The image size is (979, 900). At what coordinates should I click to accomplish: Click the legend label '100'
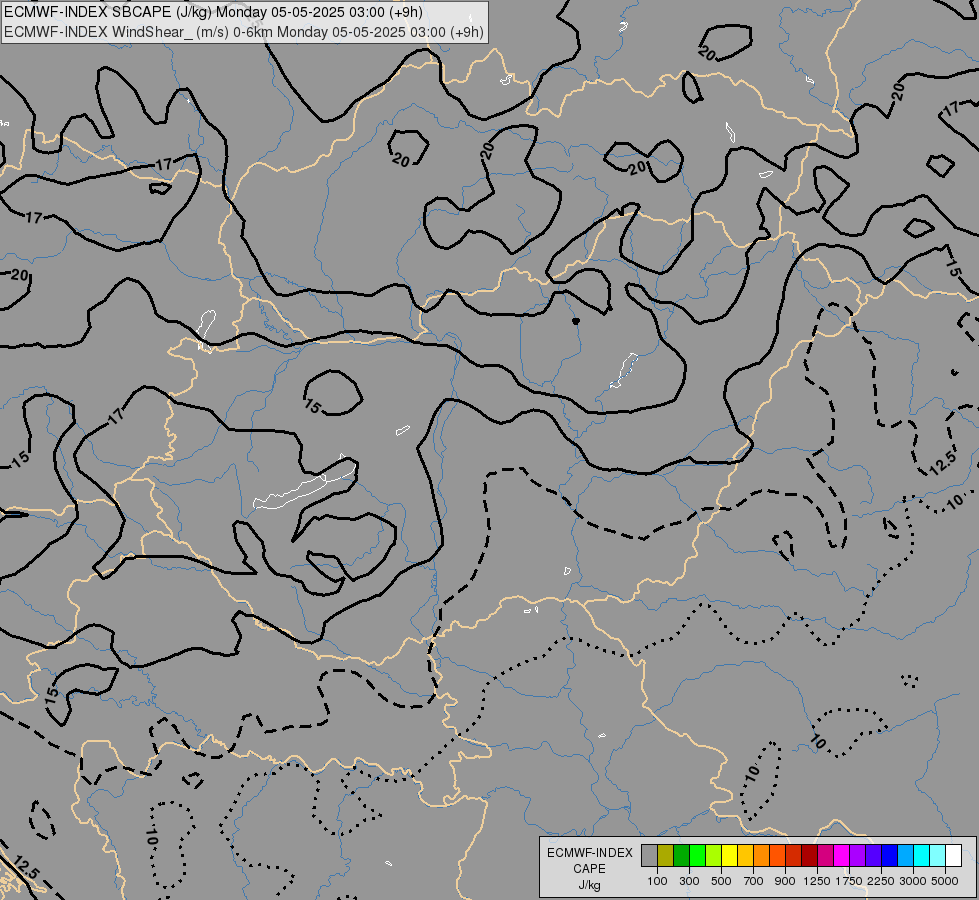(657, 881)
